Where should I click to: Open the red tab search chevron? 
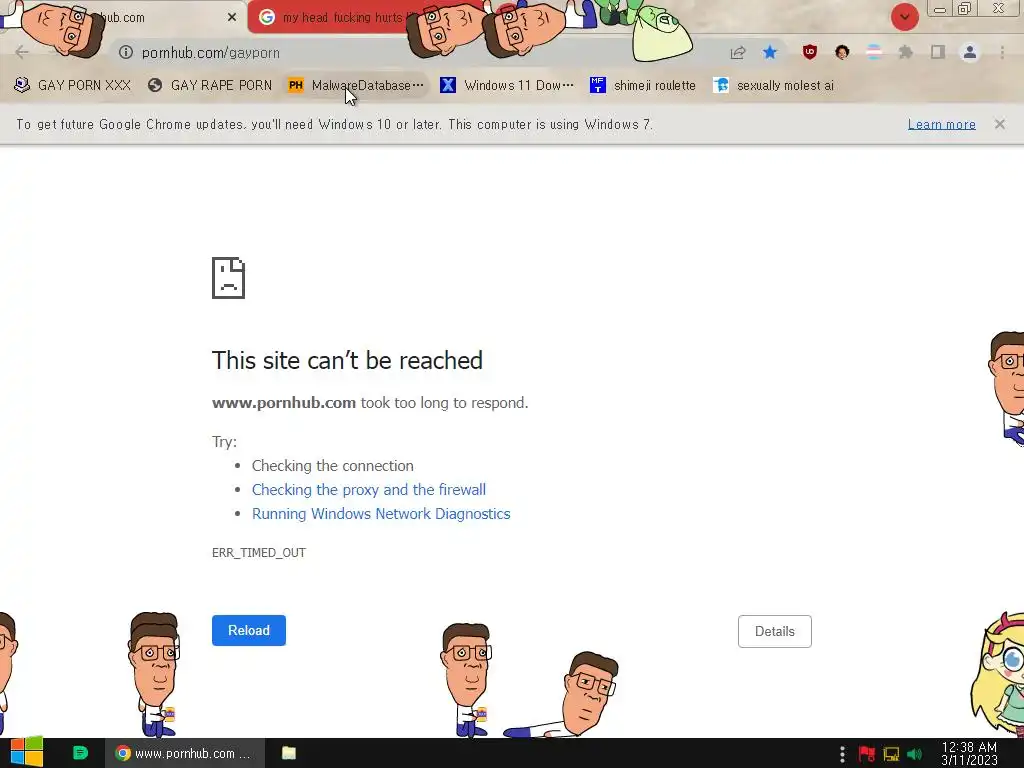point(904,17)
